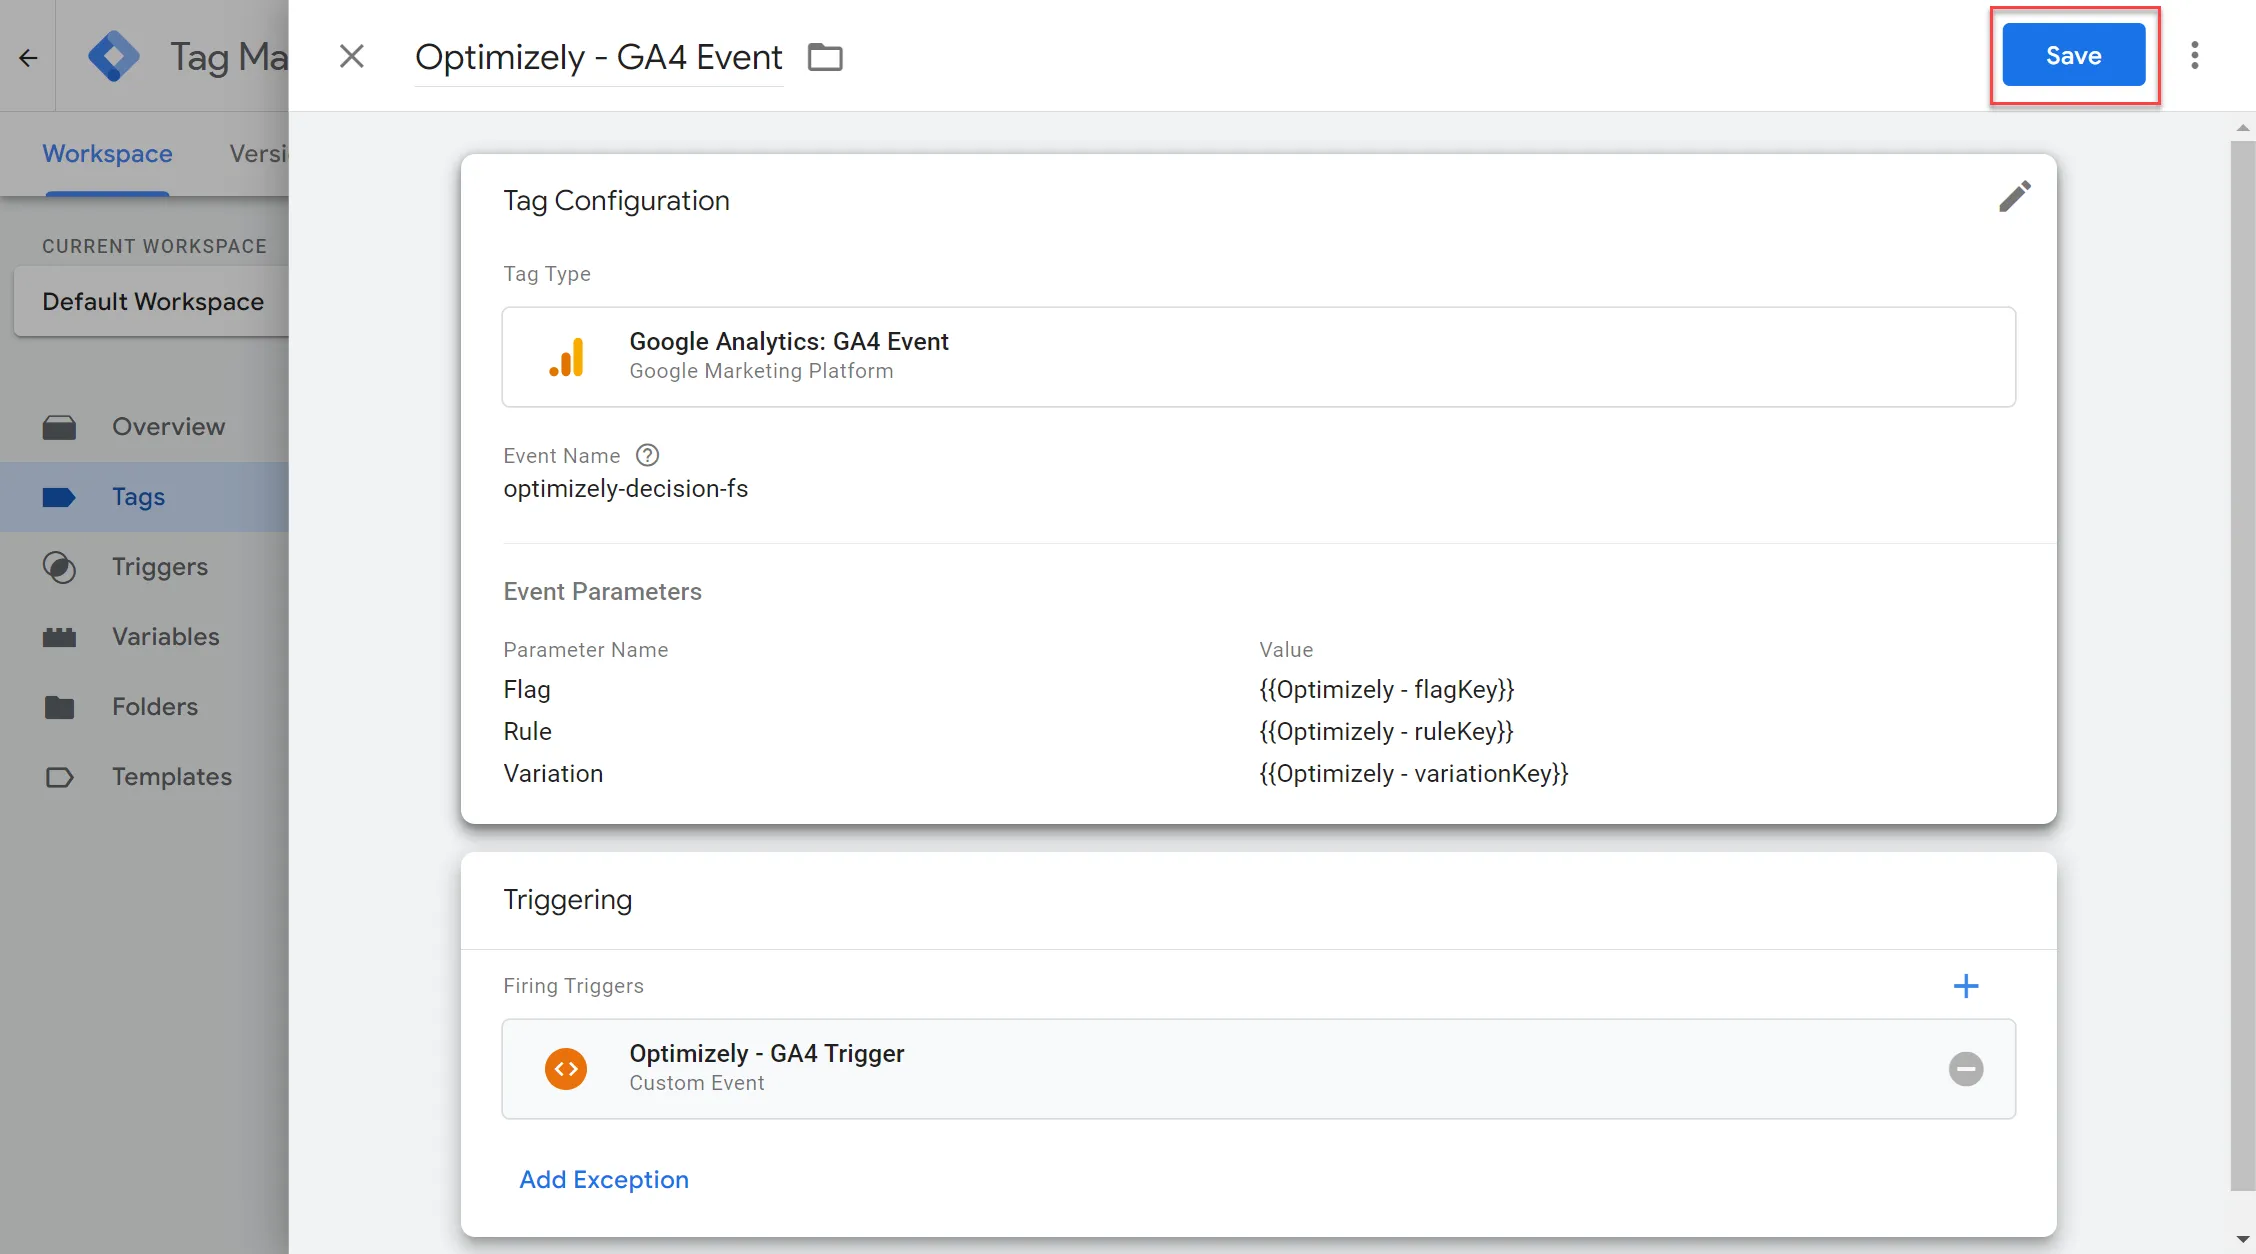
Task: Open the Event Name help question mark
Action: [648, 455]
